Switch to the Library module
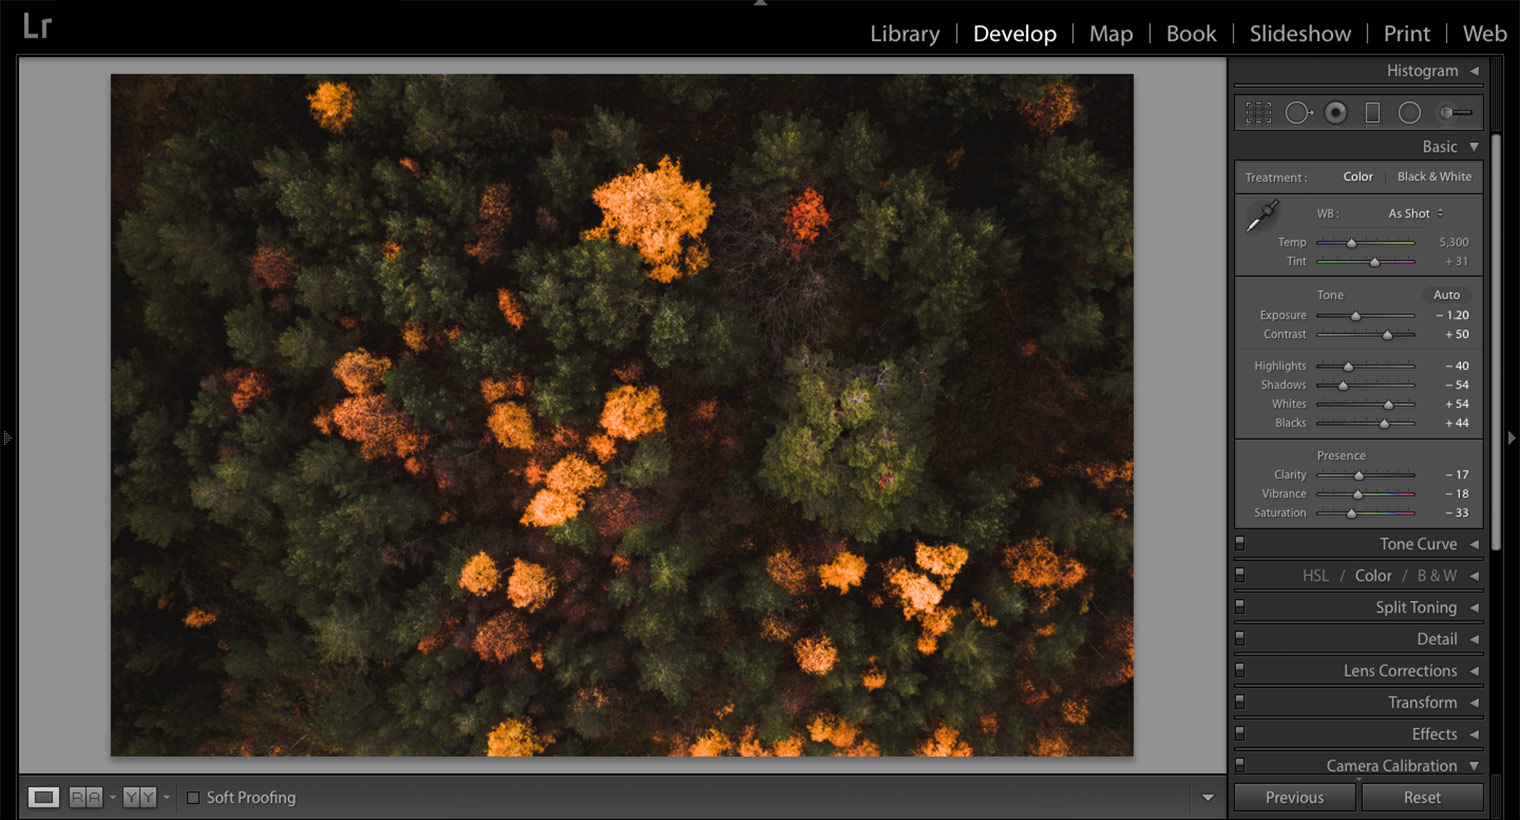 pyautogui.click(x=904, y=33)
